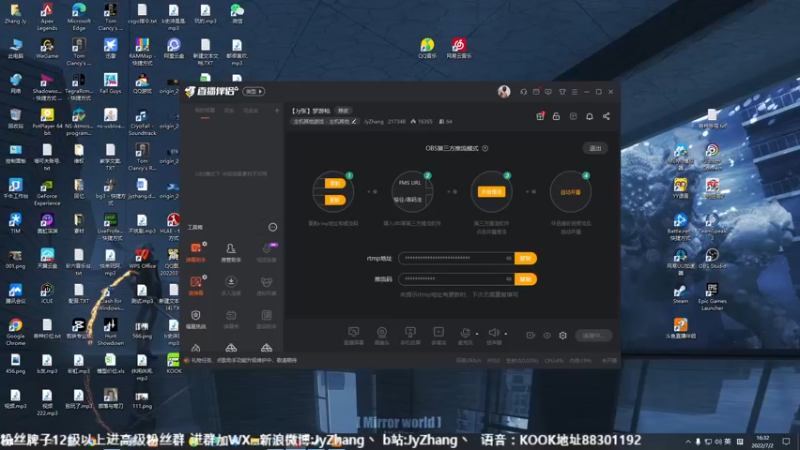Copy the rtmp address with orange button
The width and height of the screenshot is (800, 450).
click(526, 258)
